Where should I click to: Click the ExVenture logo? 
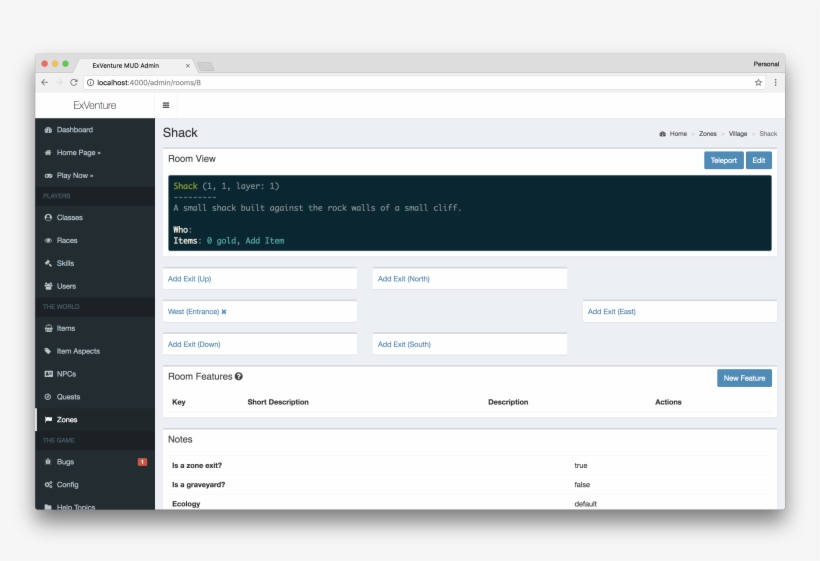coord(95,105)
